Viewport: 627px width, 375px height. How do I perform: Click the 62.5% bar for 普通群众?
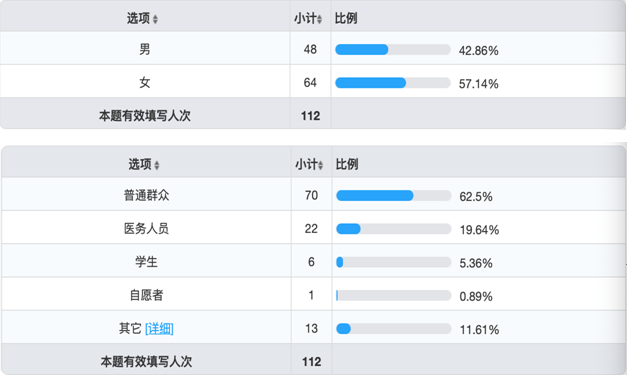point(393,195)
